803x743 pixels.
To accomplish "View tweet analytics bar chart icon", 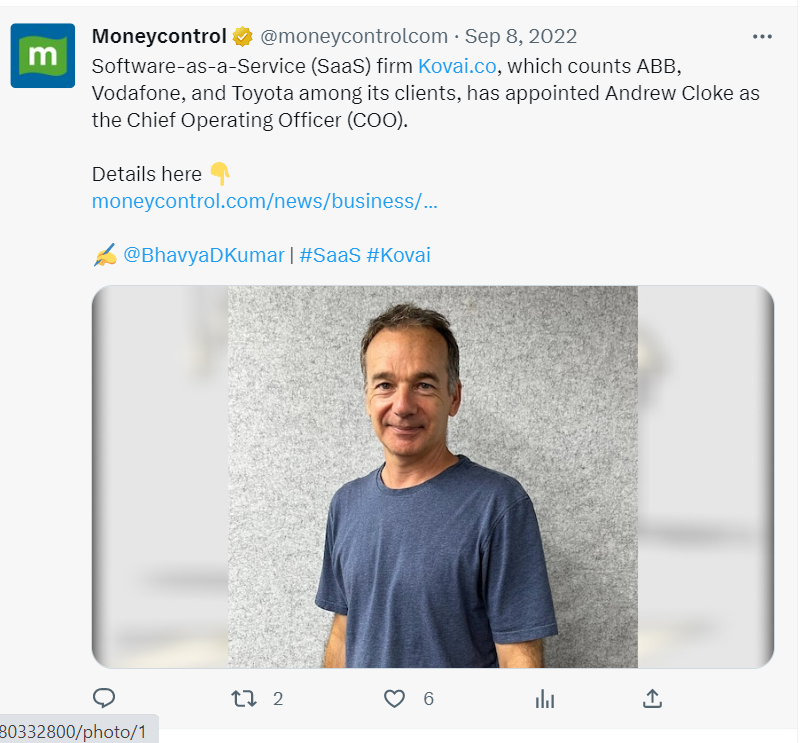I will click(x=545, y=698).
